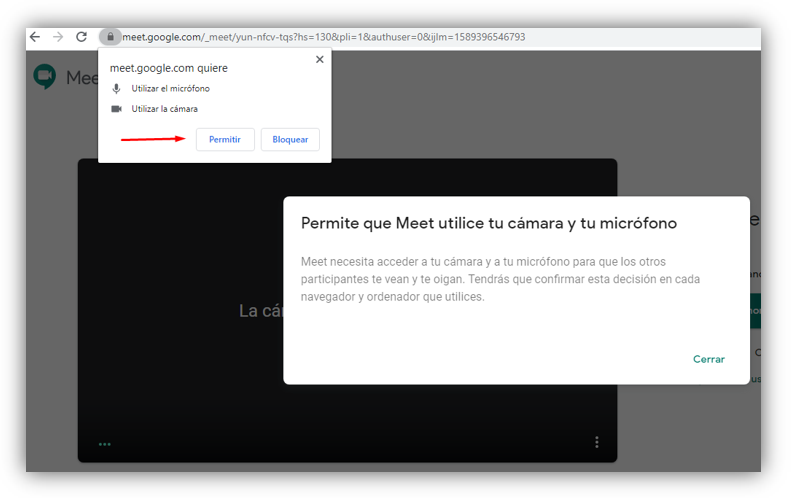Reload the page with the refresh icon
794x498 pixels.
(x=82, y=37)
